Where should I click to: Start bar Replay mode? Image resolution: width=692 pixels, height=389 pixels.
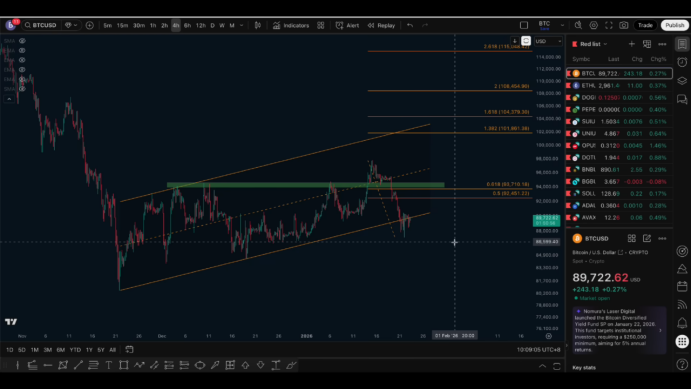click(382, 26)
